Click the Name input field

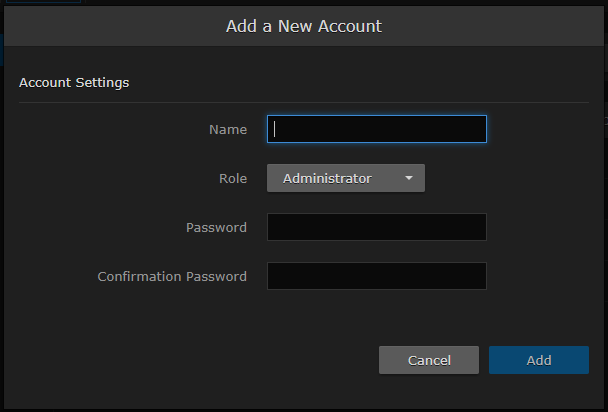pos(376,129)
